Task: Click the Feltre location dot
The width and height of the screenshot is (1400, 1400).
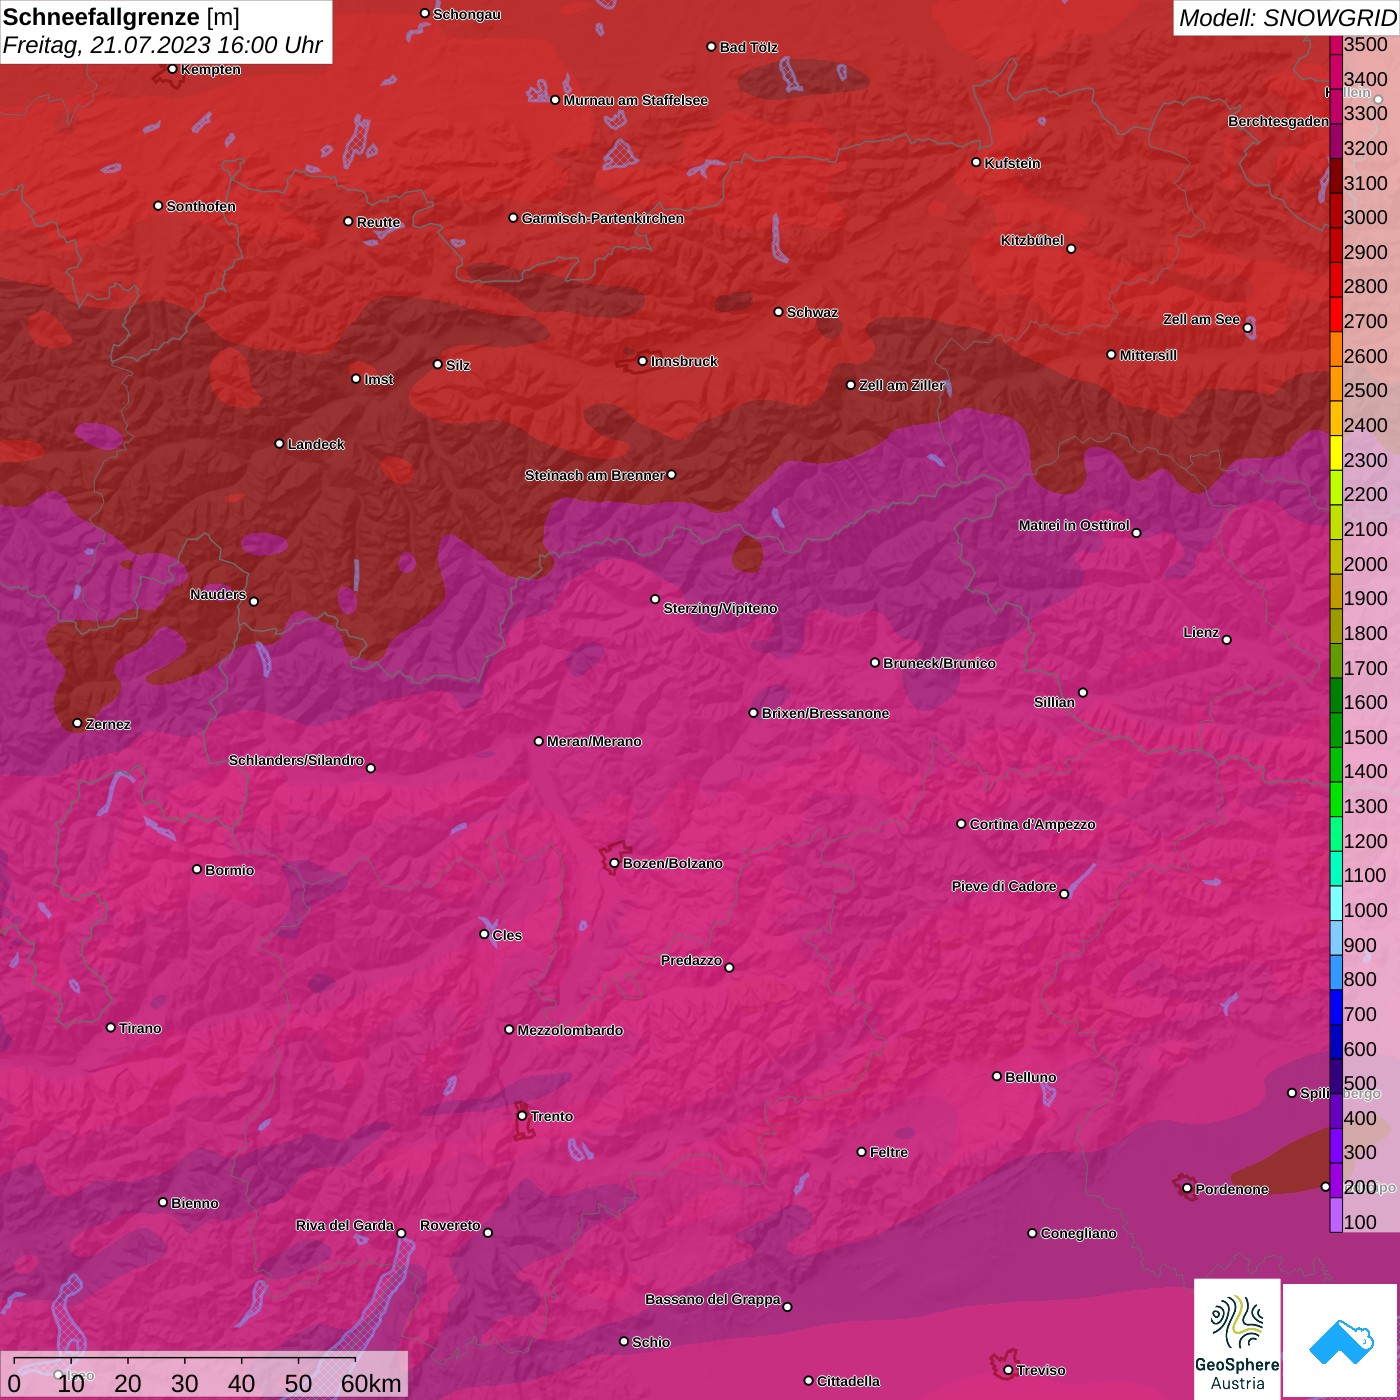Action: point(861,1152)
